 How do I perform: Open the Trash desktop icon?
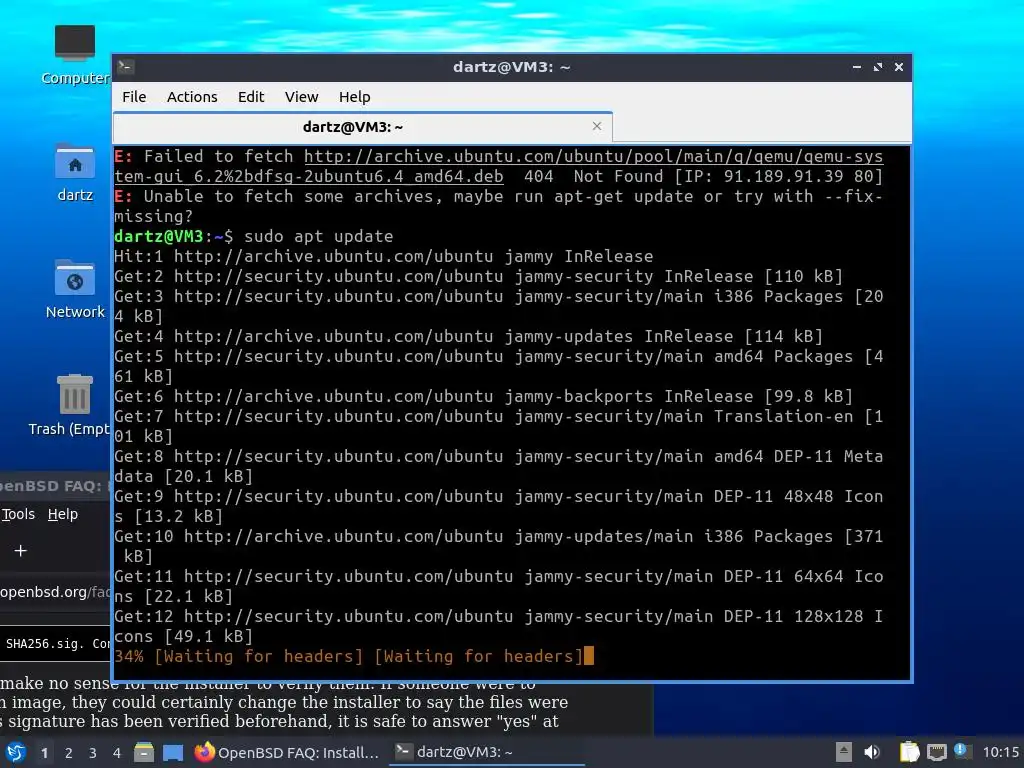[70, 406]
